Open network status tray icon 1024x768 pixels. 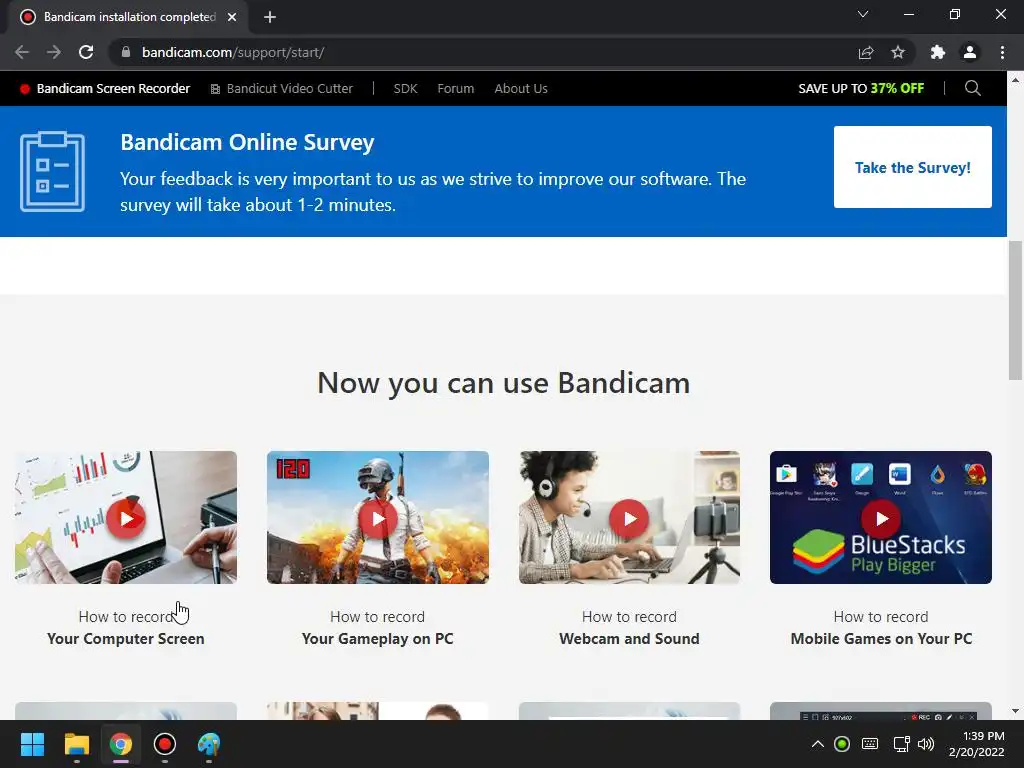point(901,744)
